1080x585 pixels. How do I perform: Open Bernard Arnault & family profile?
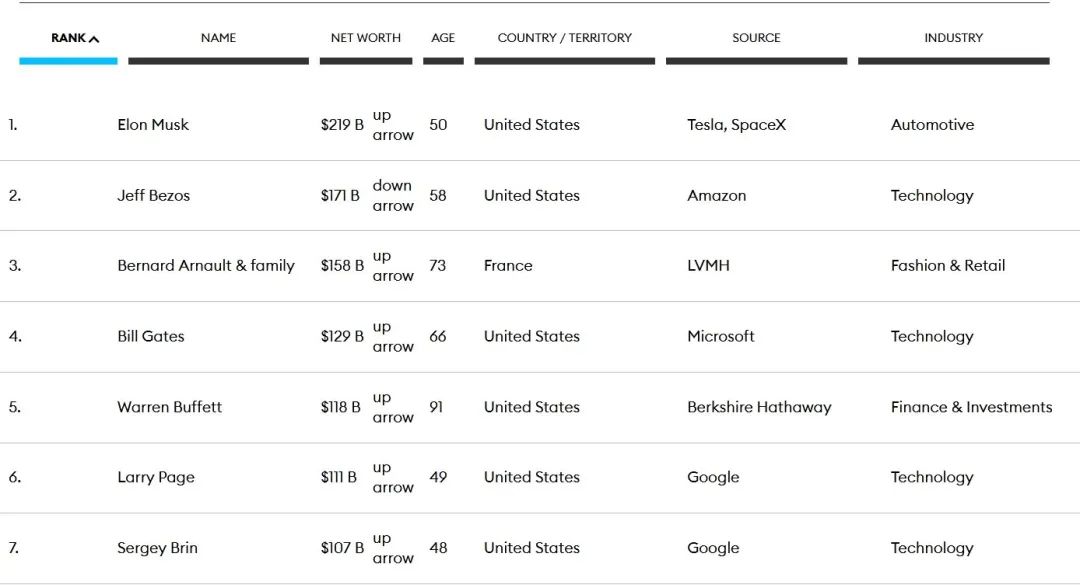(206, 266)
